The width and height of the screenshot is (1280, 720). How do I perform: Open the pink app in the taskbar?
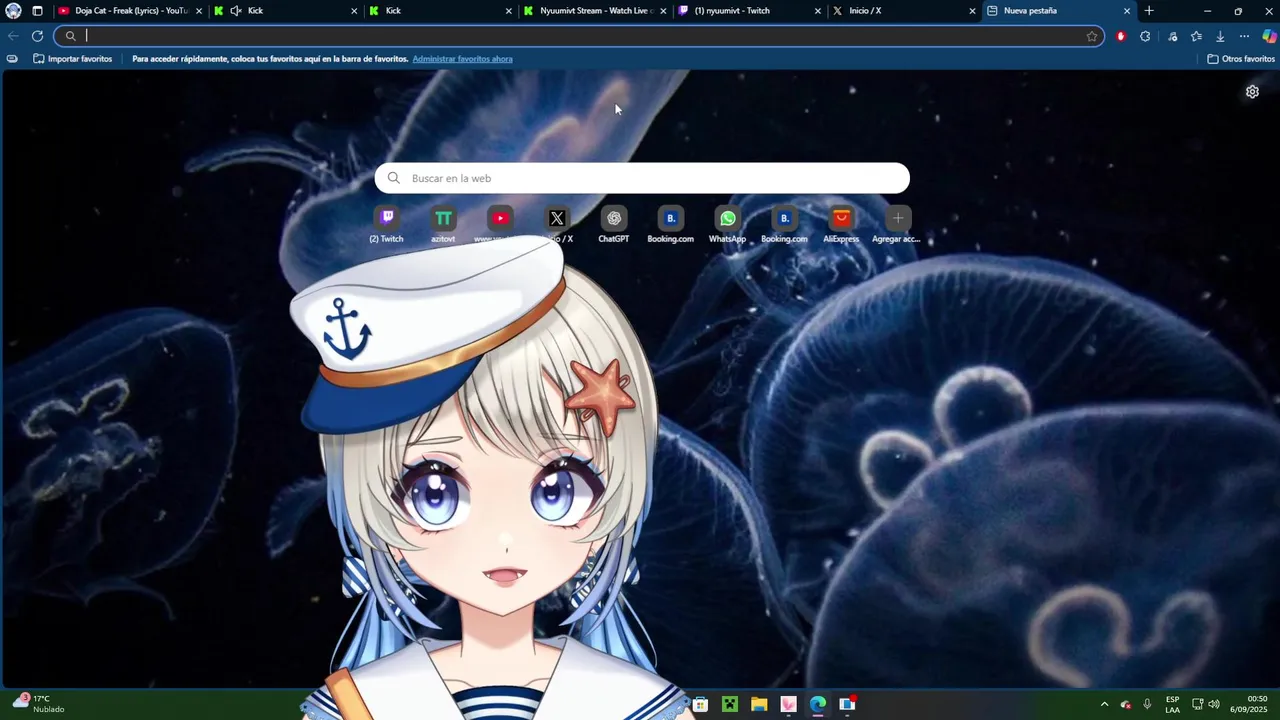tap(788, 704)
